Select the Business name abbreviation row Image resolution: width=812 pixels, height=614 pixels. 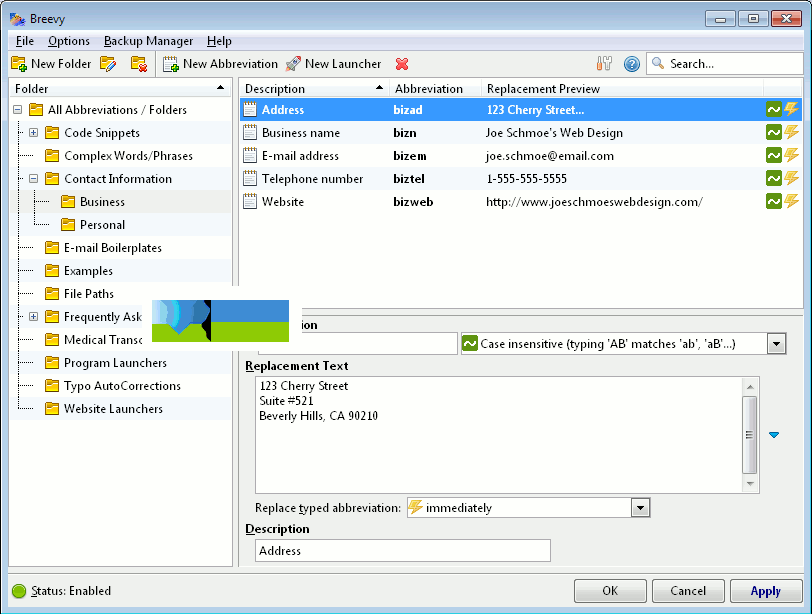click(521, 133)
